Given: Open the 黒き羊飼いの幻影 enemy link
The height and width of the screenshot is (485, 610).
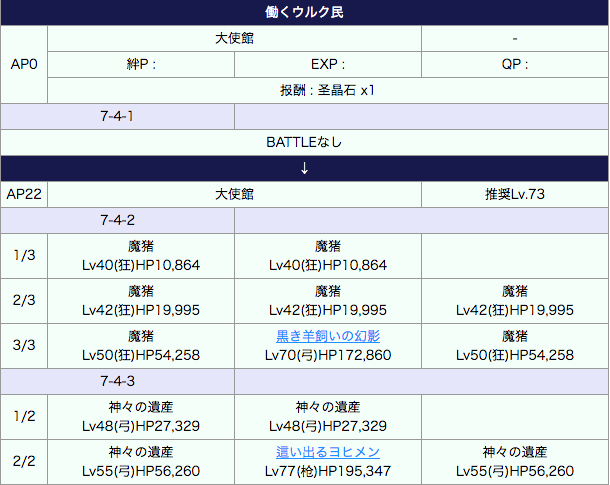Looking at the screenshot, I should 327,337.
